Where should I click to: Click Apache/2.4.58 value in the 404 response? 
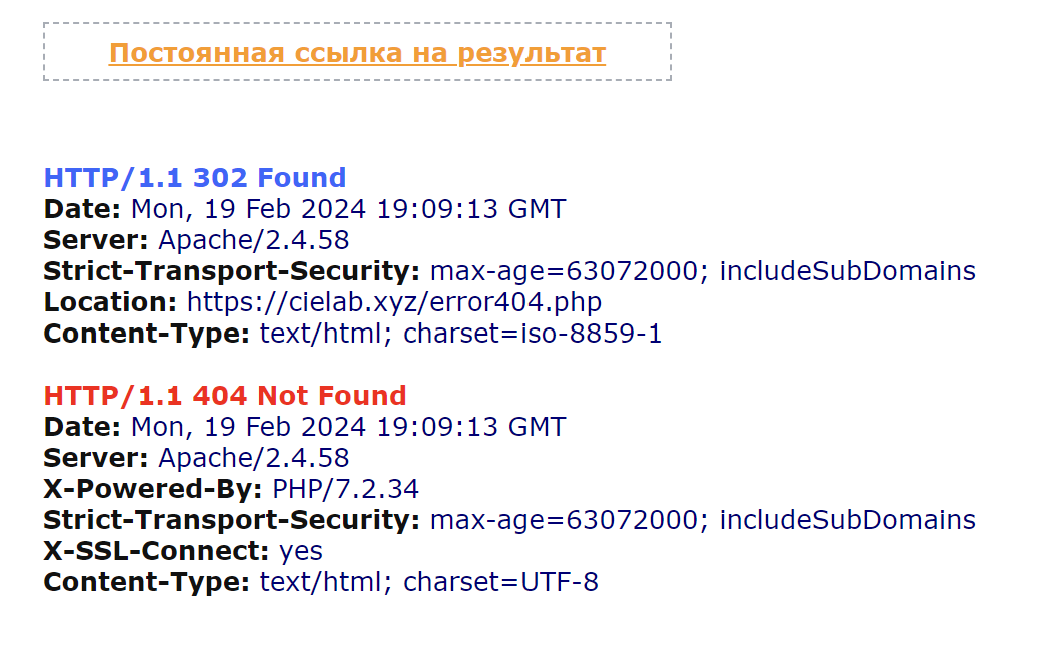[x=254, y=458]
